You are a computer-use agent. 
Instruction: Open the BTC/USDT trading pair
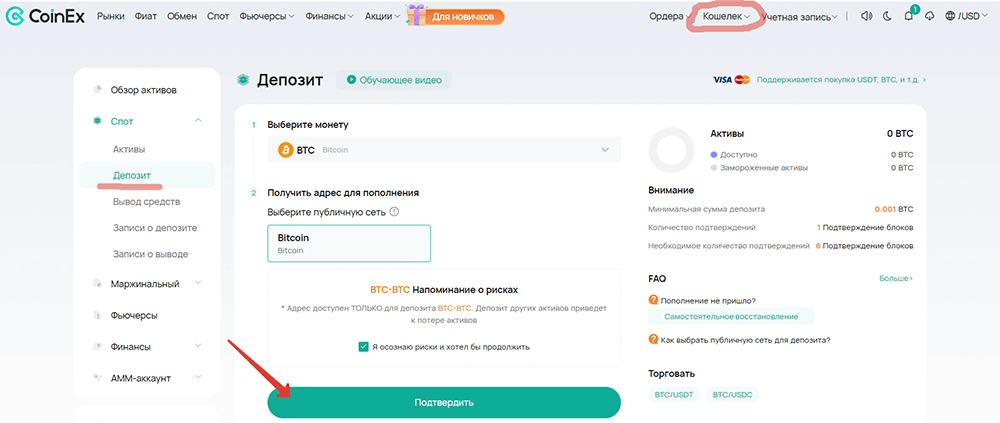pos(673,395)
